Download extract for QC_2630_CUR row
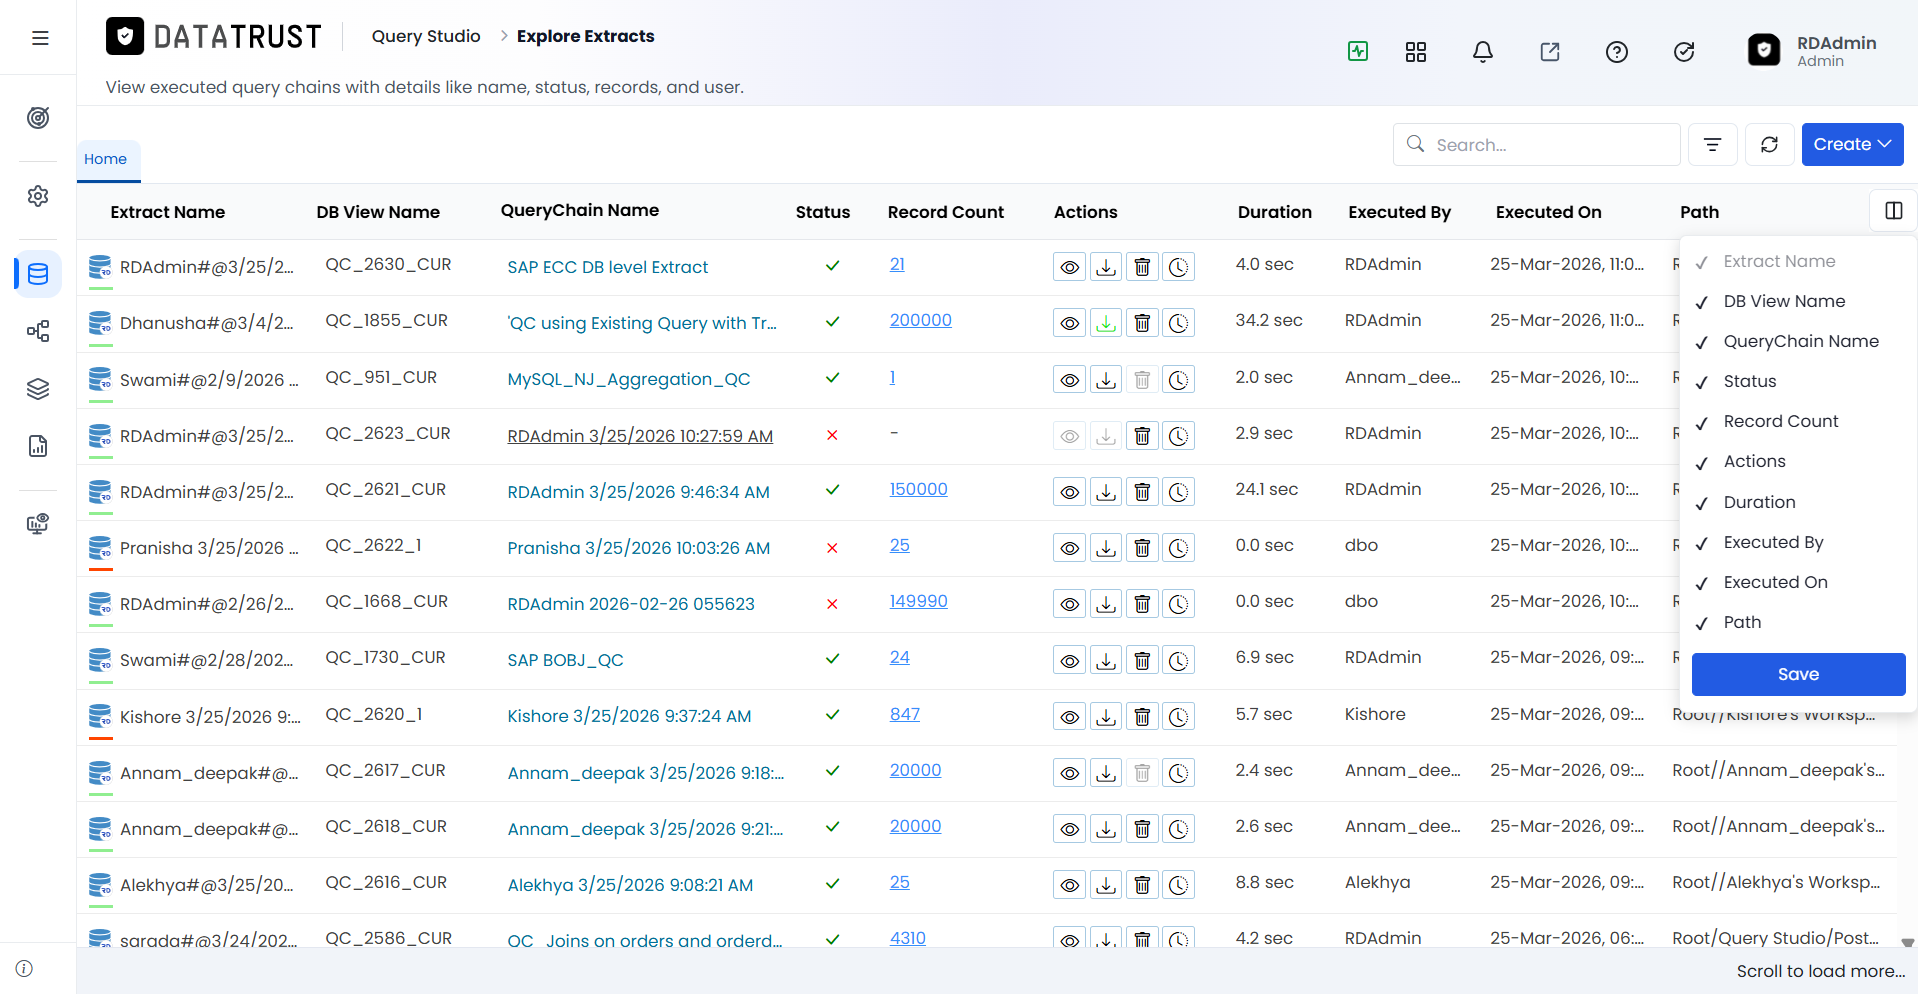Screen dimensions: 1918x994 (x=1106, y=267)
